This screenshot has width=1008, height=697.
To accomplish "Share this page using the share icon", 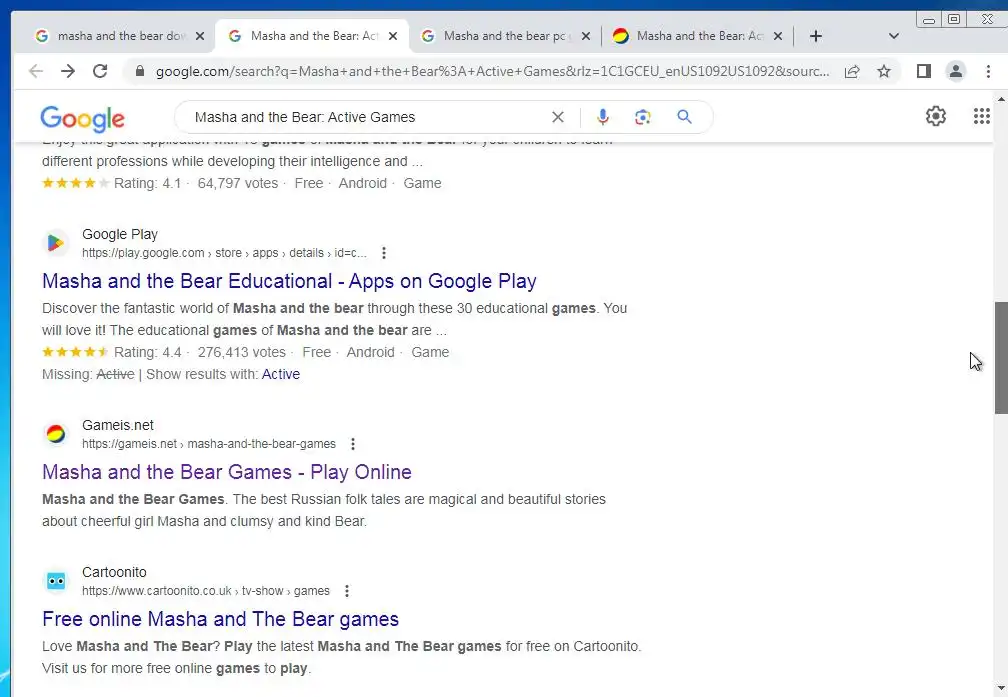I will click(852, 71).
